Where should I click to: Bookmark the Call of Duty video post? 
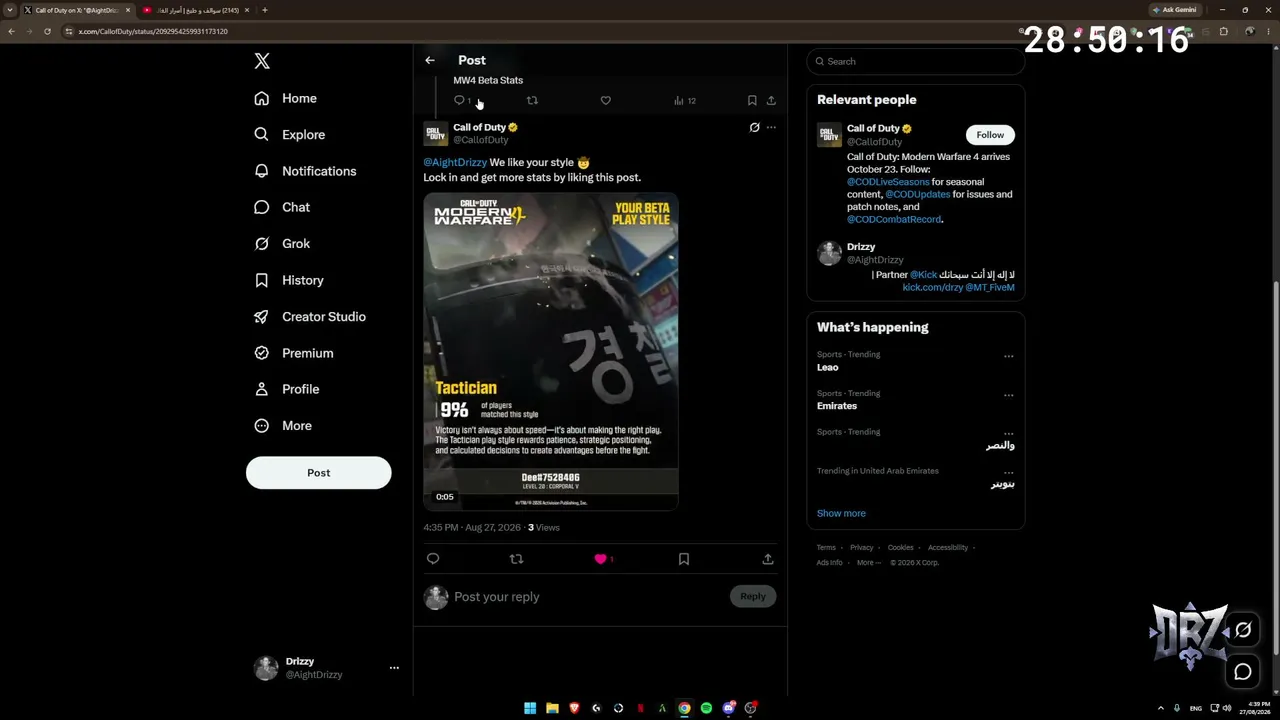(x=684, y=559)
